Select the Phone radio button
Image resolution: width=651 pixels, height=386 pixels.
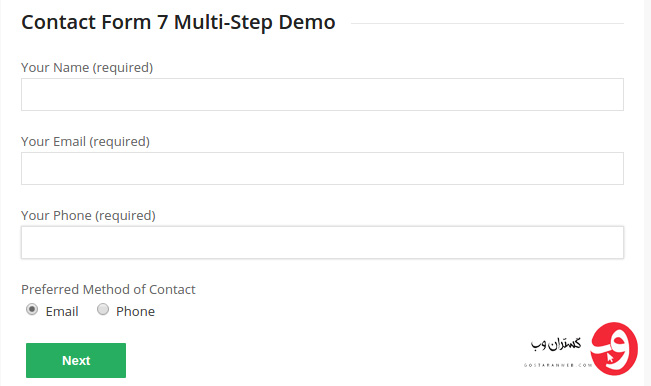(103, 310)
